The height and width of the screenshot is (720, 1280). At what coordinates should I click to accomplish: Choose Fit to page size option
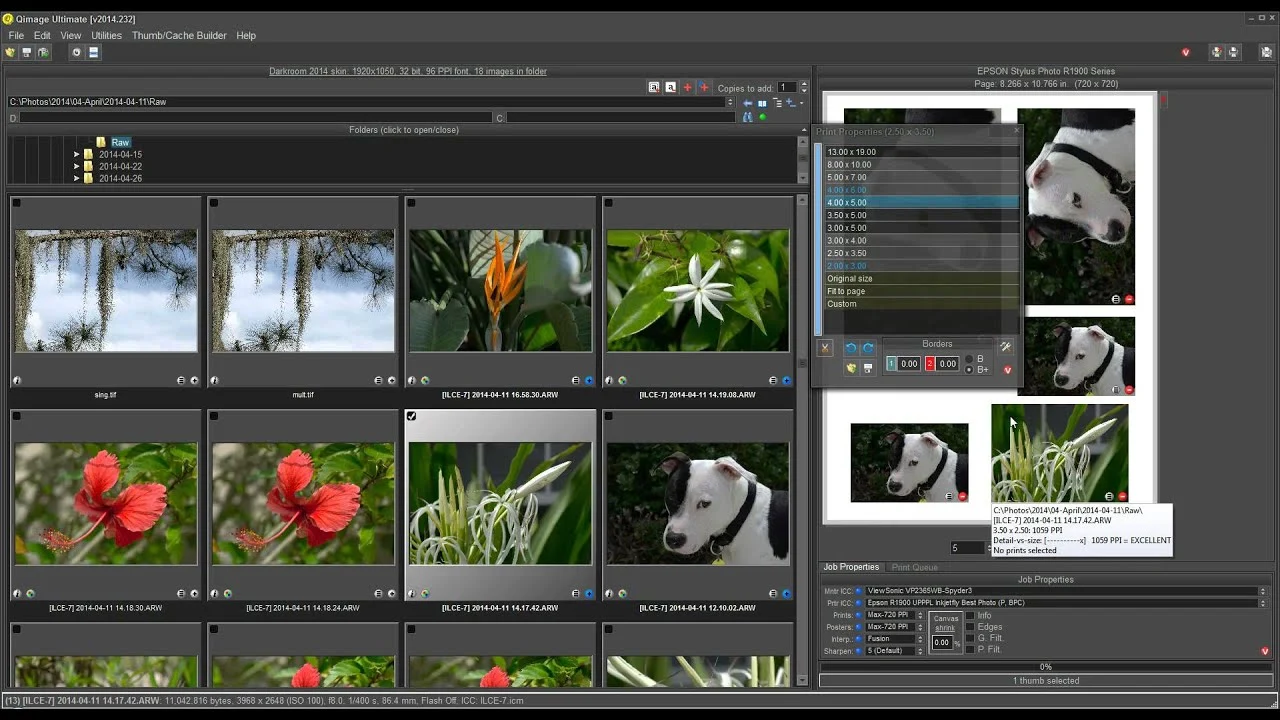click(920, 291)
